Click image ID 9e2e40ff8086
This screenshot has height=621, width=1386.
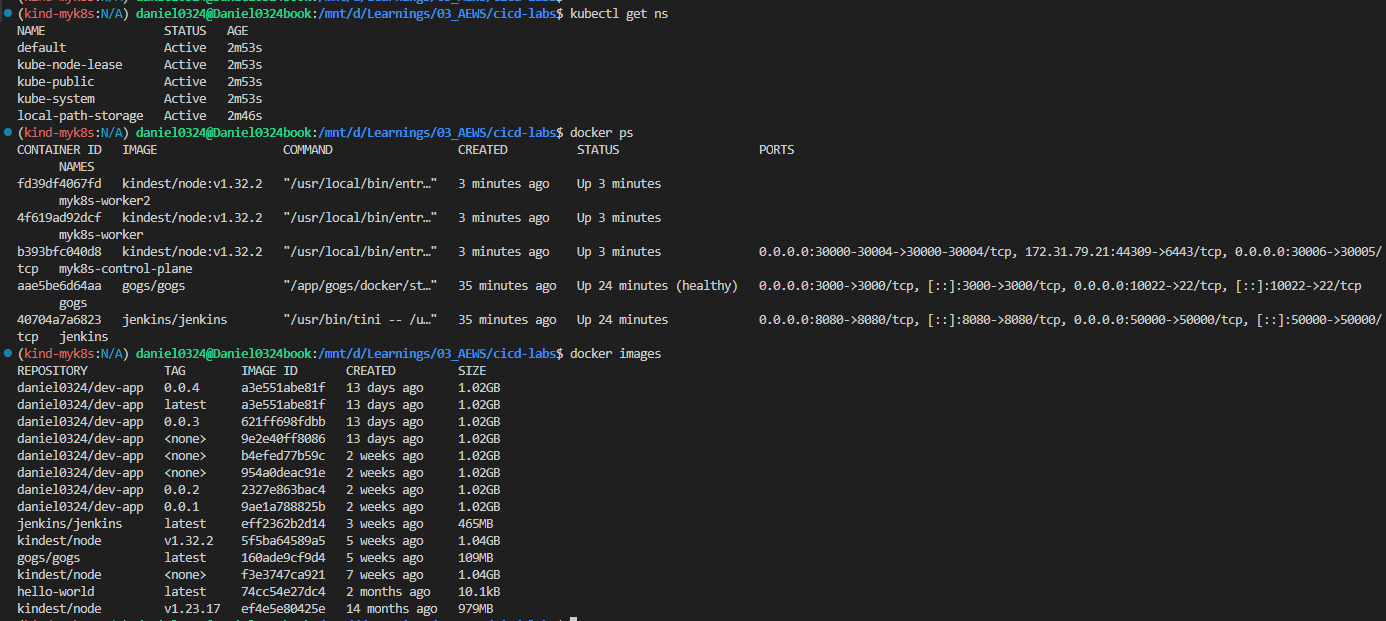point(283,439)
